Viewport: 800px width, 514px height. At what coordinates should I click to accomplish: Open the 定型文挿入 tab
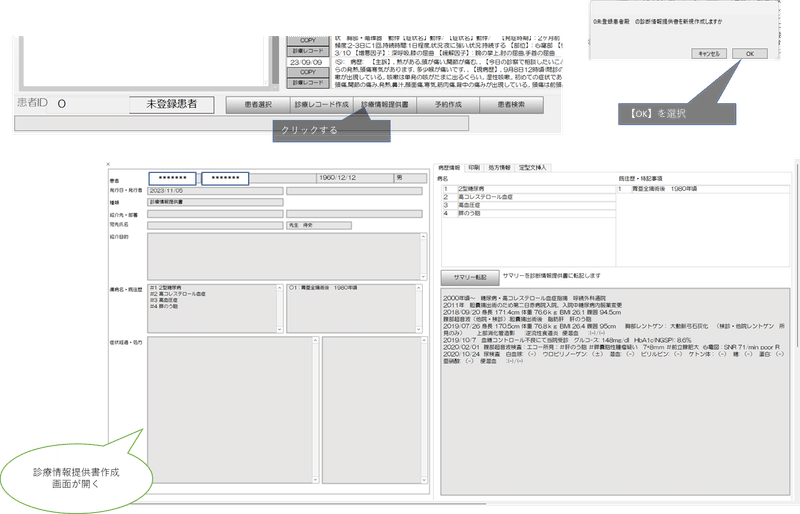click(x=532, y=167)
